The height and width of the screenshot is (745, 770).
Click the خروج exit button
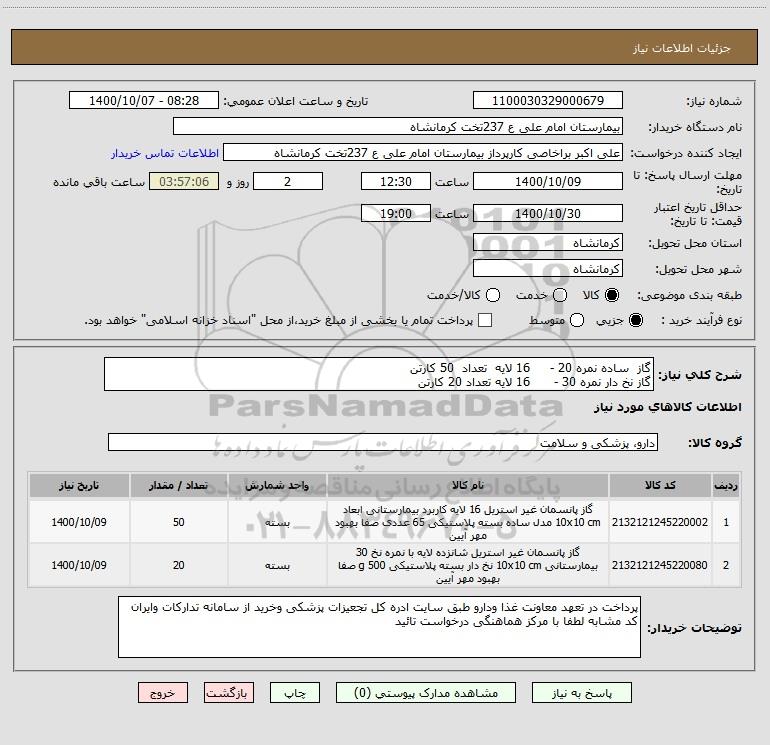click(x=163, y=693)
